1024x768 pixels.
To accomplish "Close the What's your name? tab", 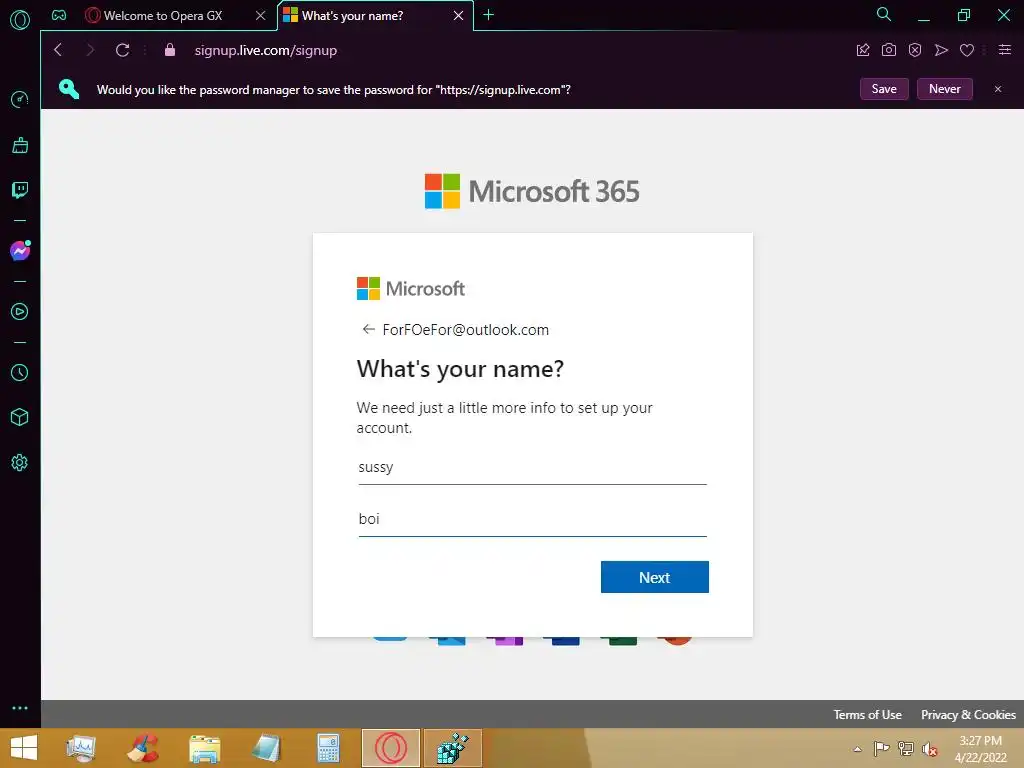I will click(x=458, y=16).
